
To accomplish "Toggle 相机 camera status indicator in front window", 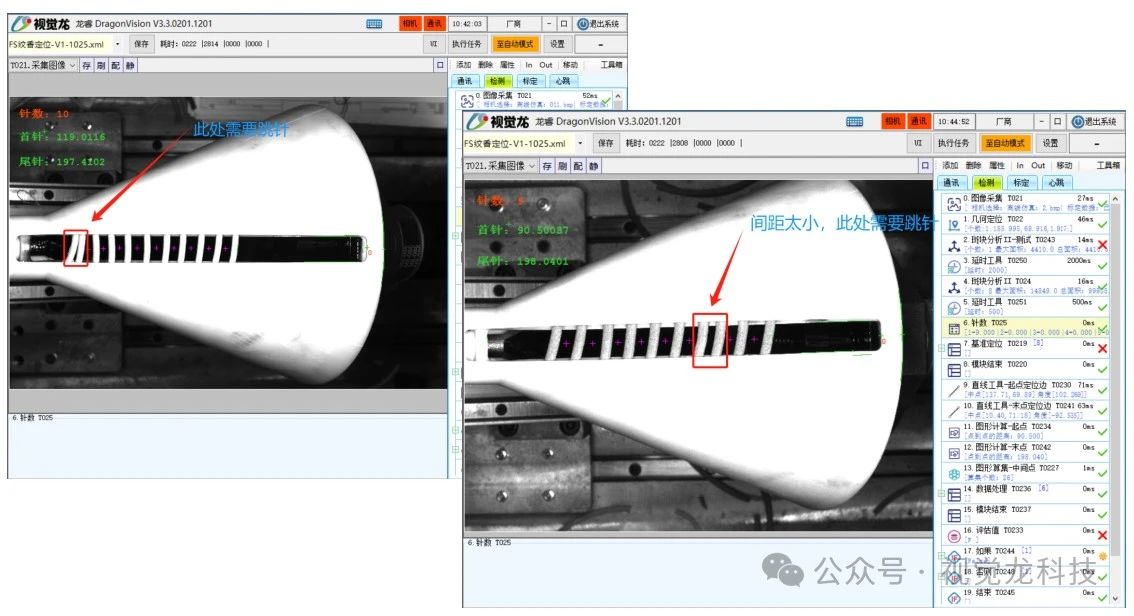I will pyautogui.click(x=893, y=121).
